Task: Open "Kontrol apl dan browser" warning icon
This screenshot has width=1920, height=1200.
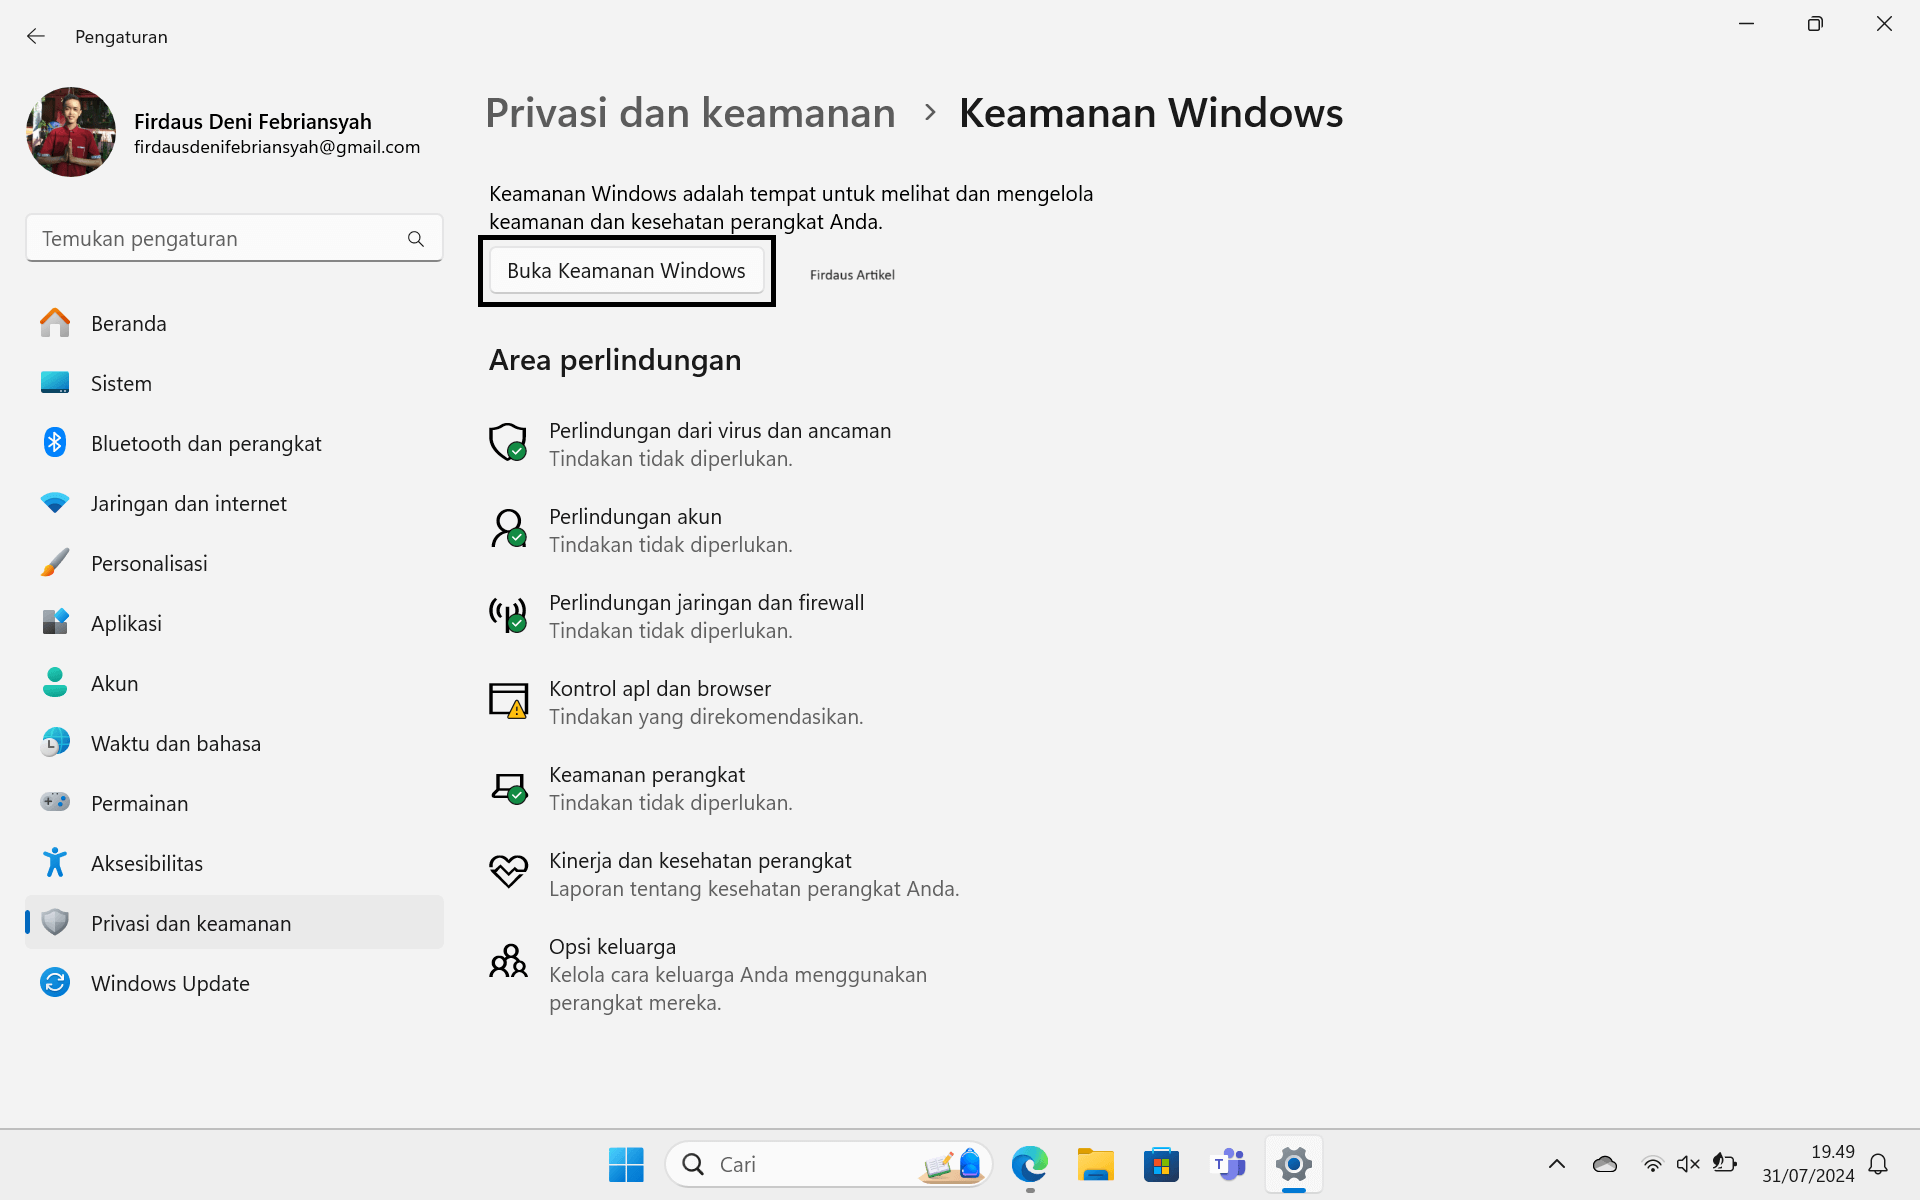Action: tap(509, 701)
